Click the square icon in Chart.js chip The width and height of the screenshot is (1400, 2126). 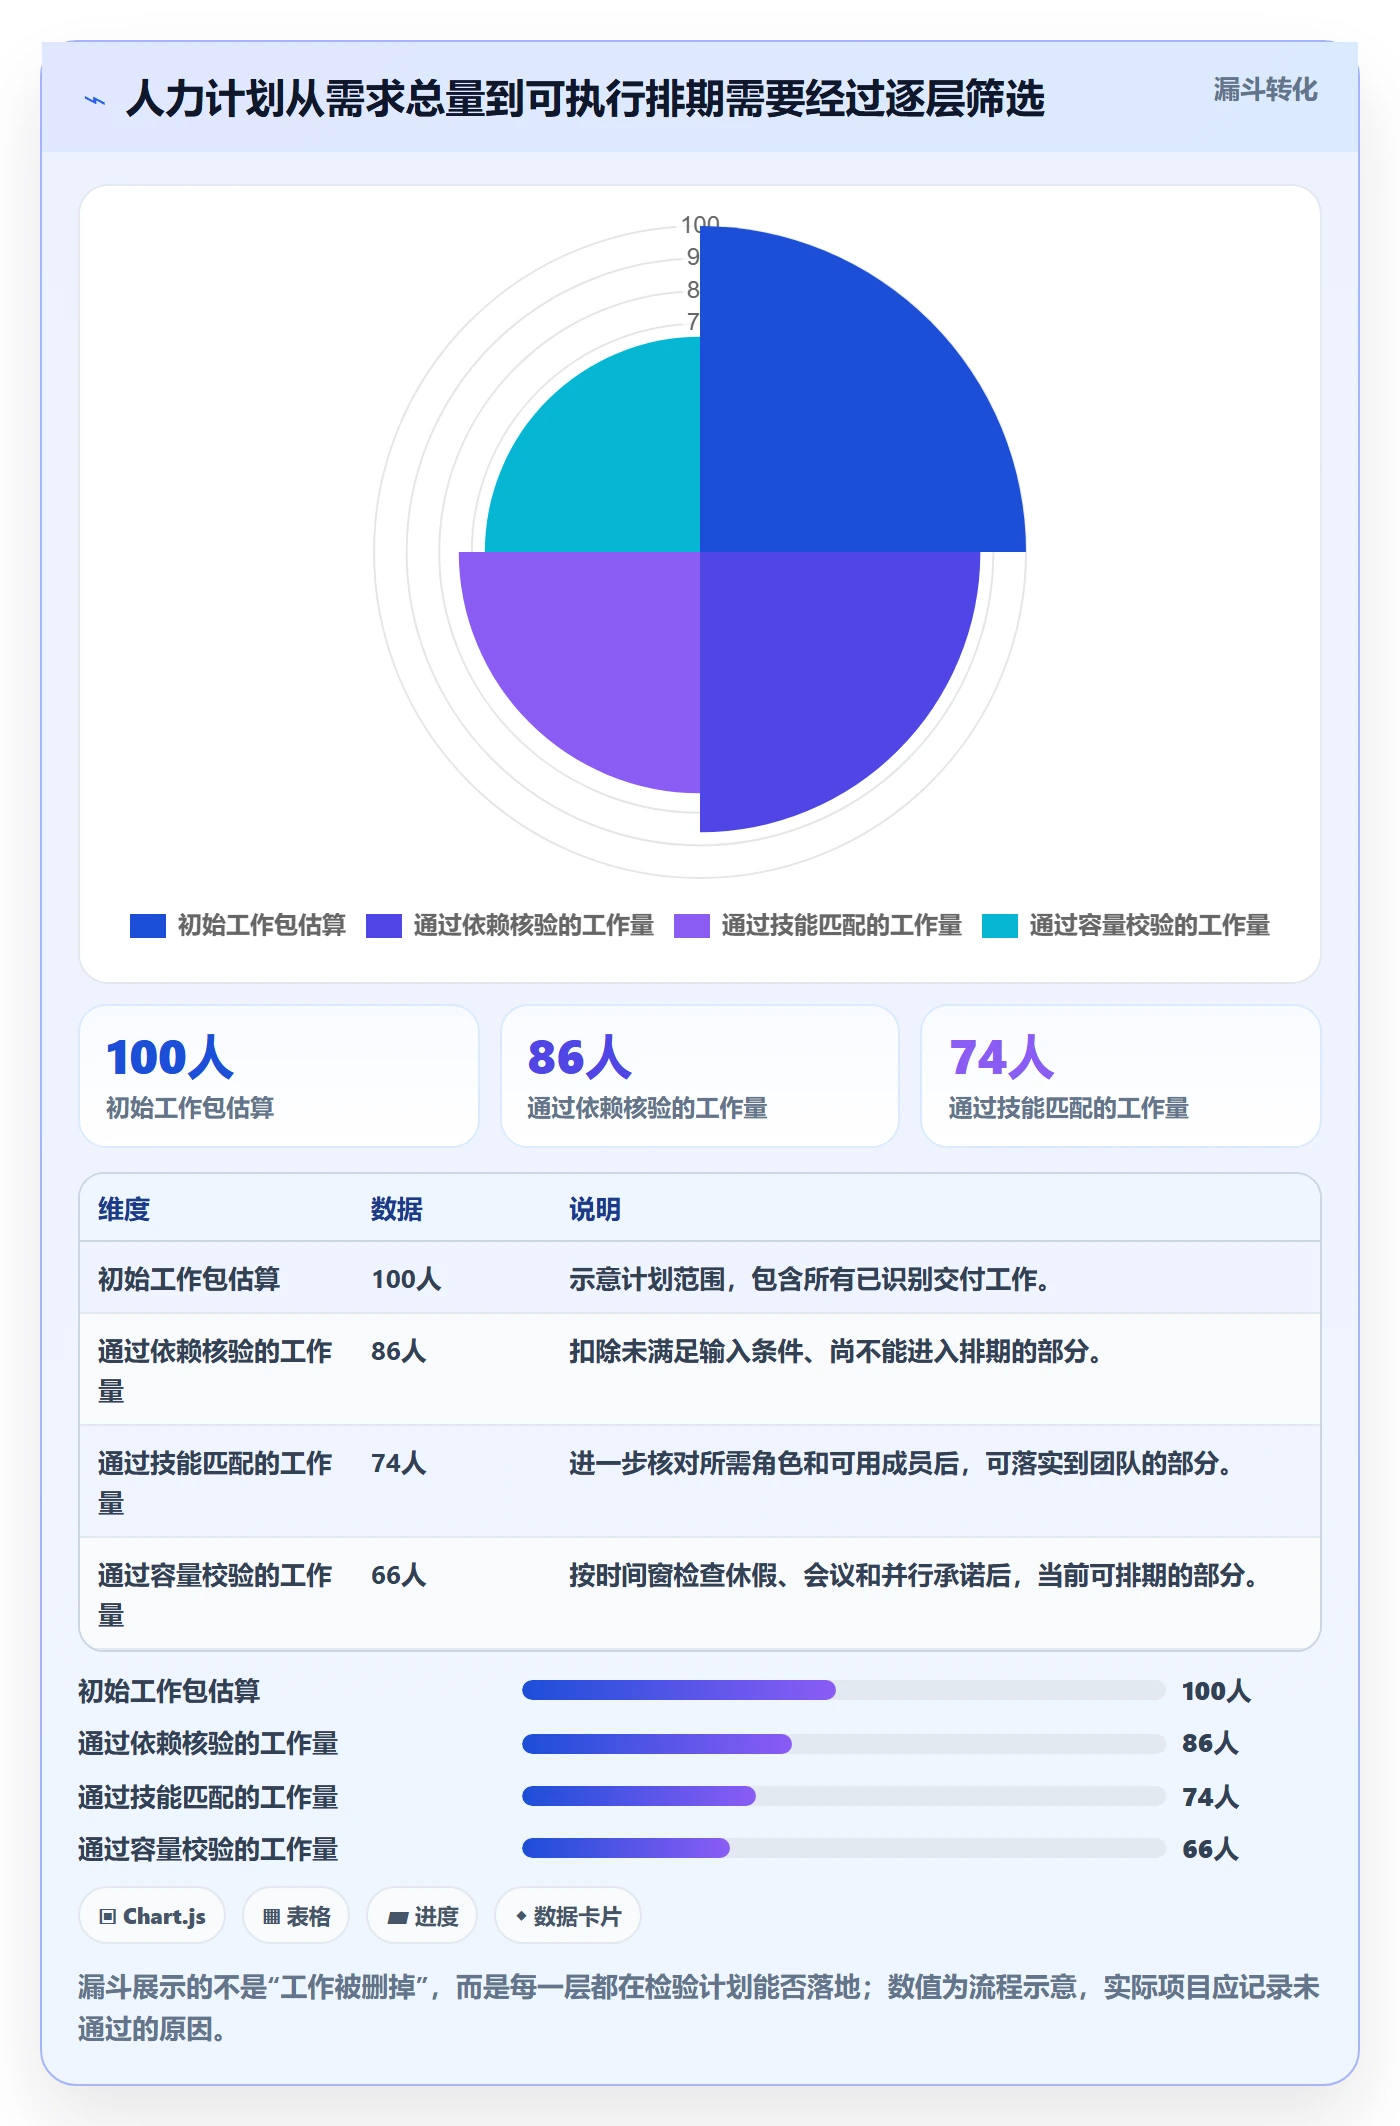click(x=108, y=1917)
